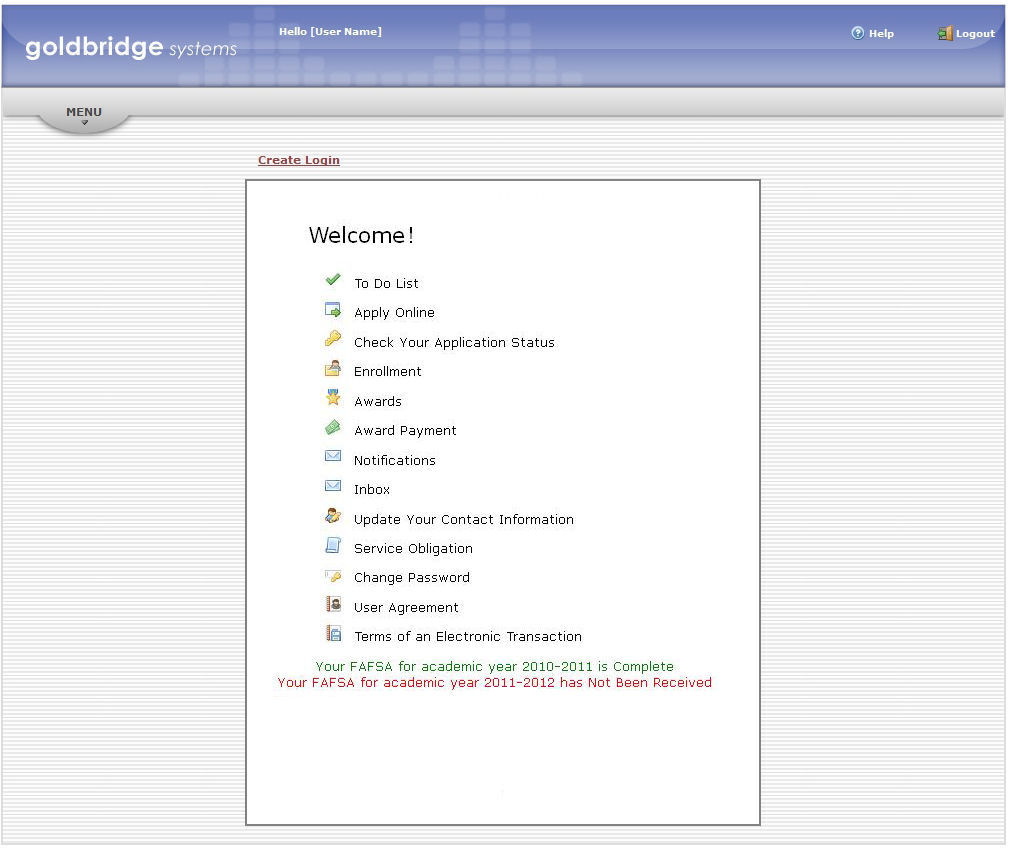
Task: Click the Notifications envelope icon
Action: [x=333, y=456]
